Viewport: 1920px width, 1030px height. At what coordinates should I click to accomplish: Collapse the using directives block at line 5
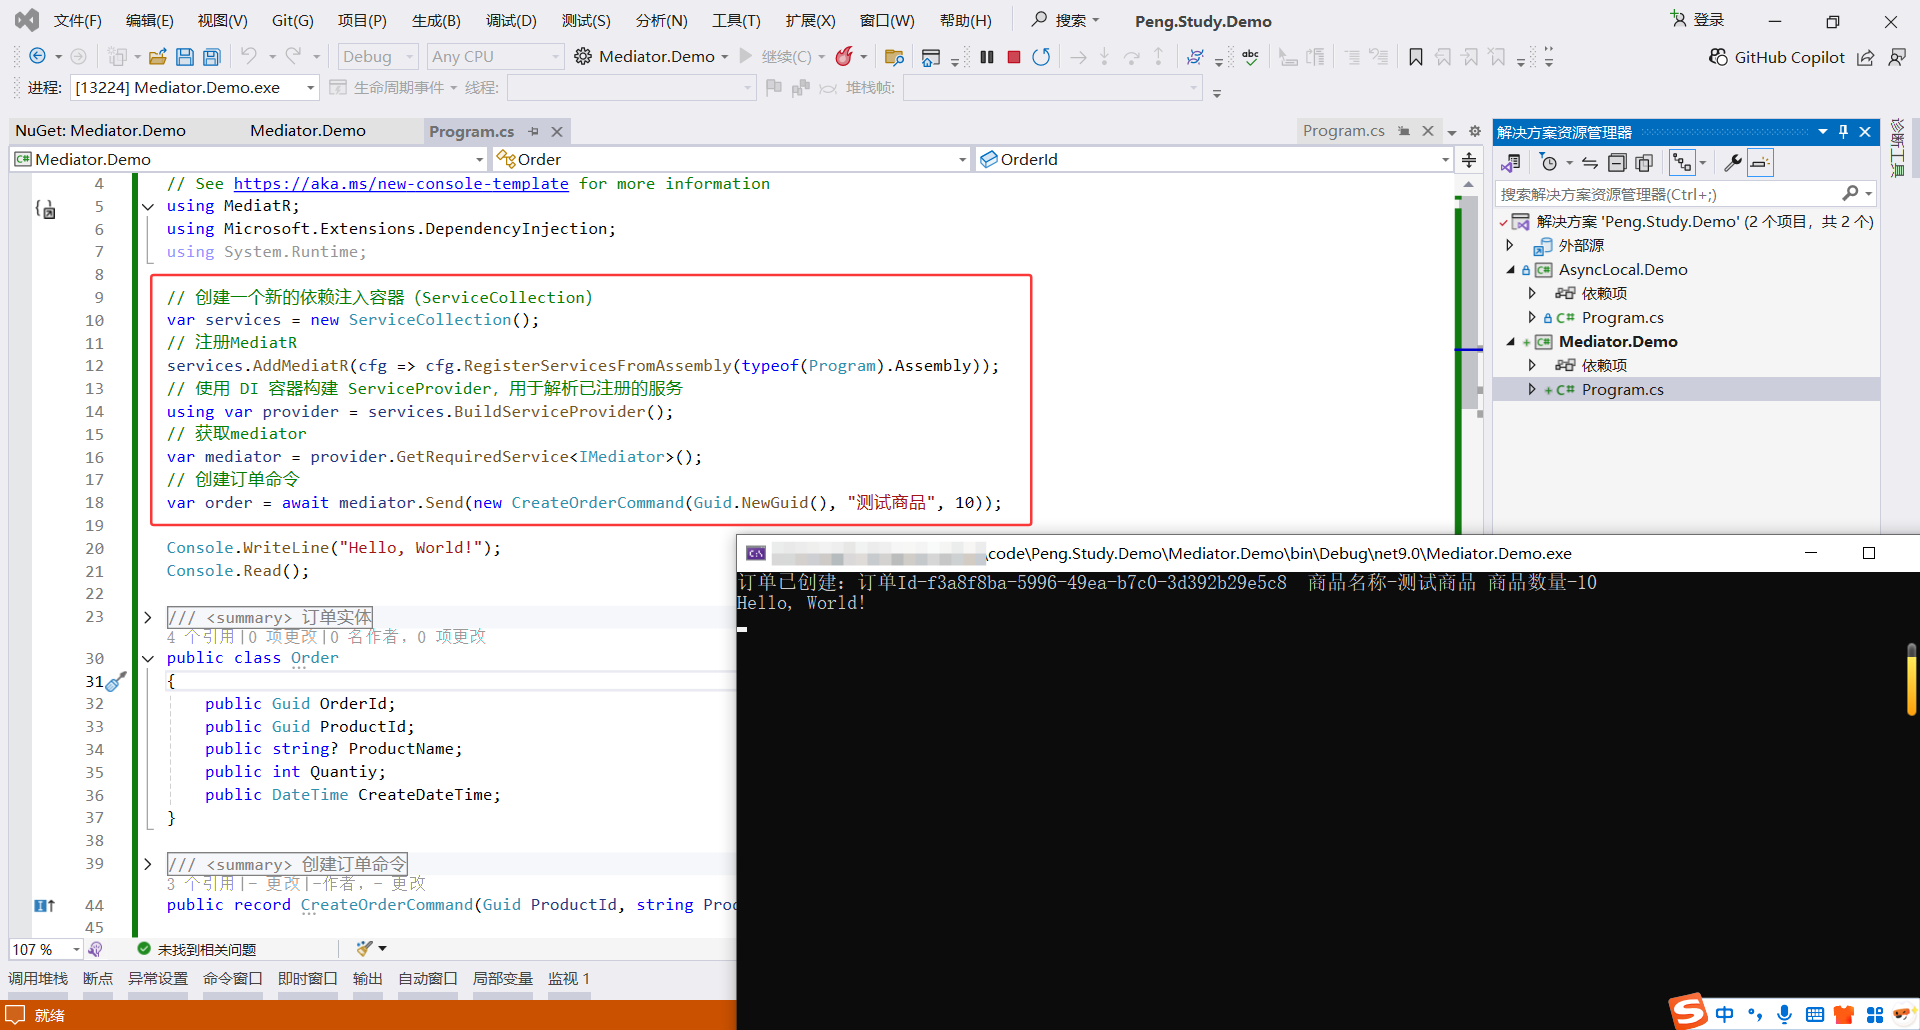tap(148, 207)
